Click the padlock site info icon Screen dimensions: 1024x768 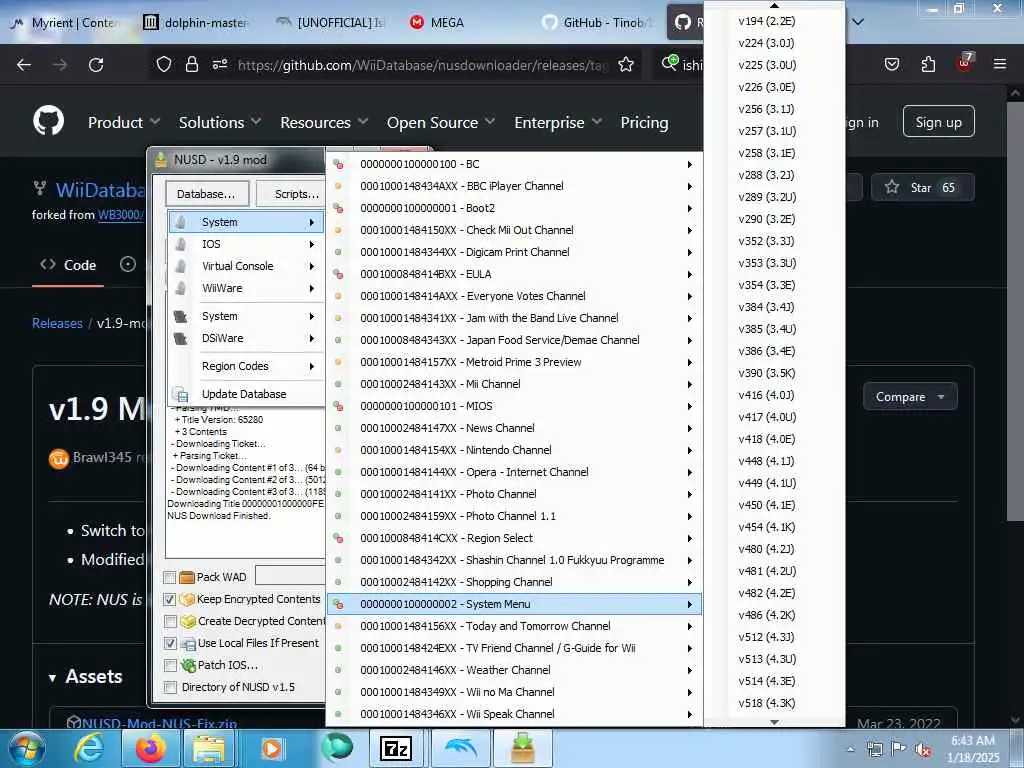(191, 65)
